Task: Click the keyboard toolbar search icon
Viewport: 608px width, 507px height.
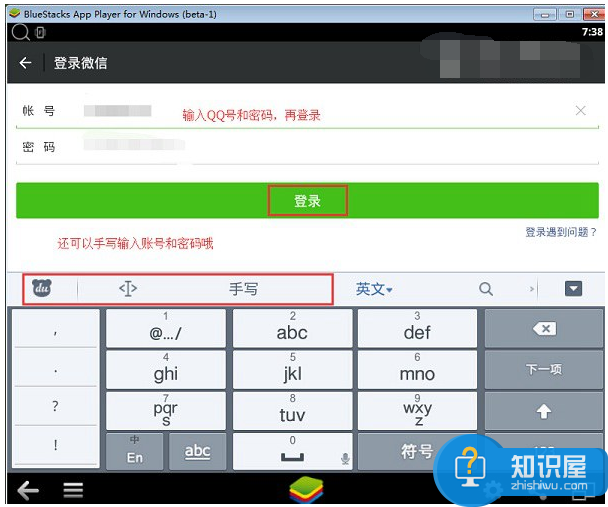Action: pyautogui.click(x=485, y=289)
